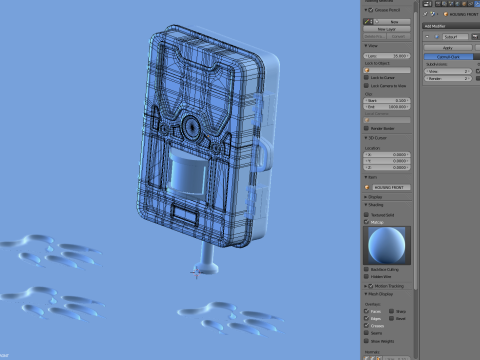Click the orange cube in Lock to Object field
The width and height of the screenshot is (480, 360).
pyautogui.click(x=367, y=70)
